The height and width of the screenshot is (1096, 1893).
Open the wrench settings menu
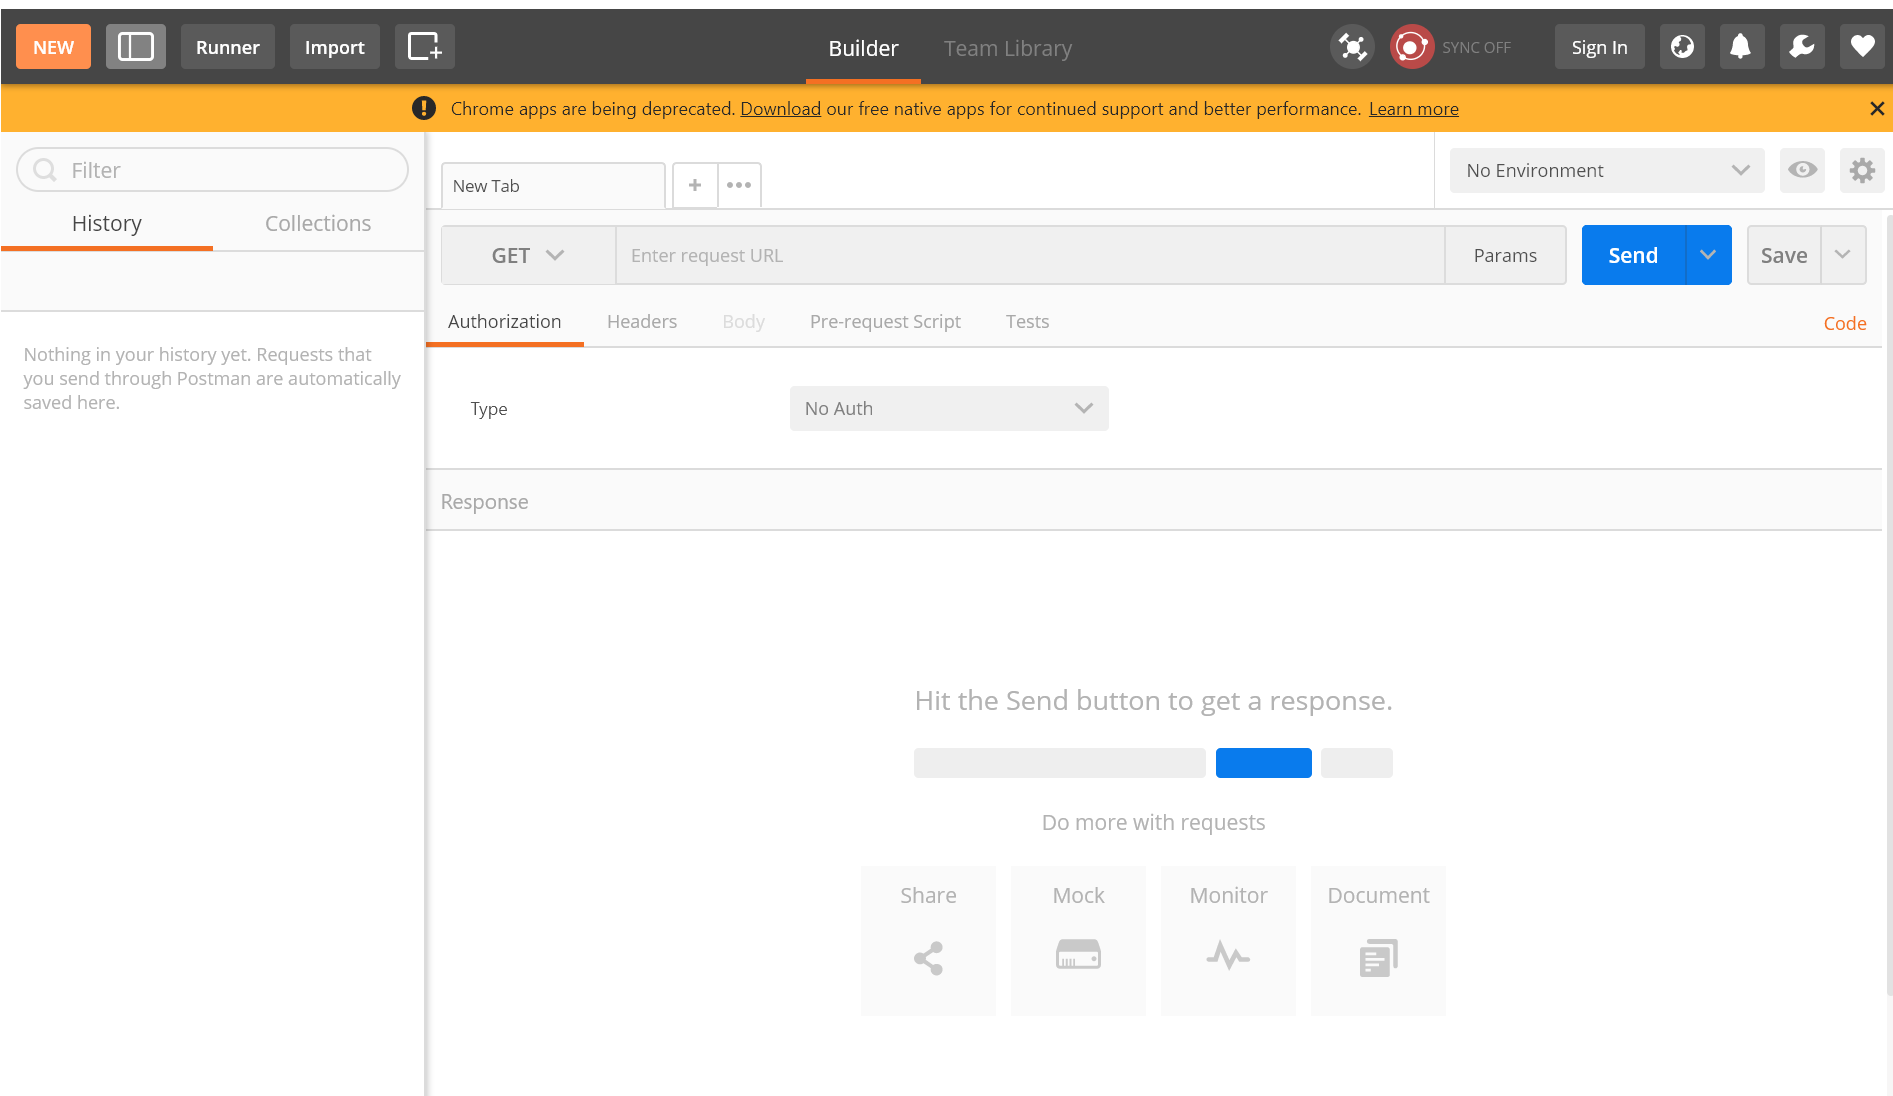(x=1802, y=47)
